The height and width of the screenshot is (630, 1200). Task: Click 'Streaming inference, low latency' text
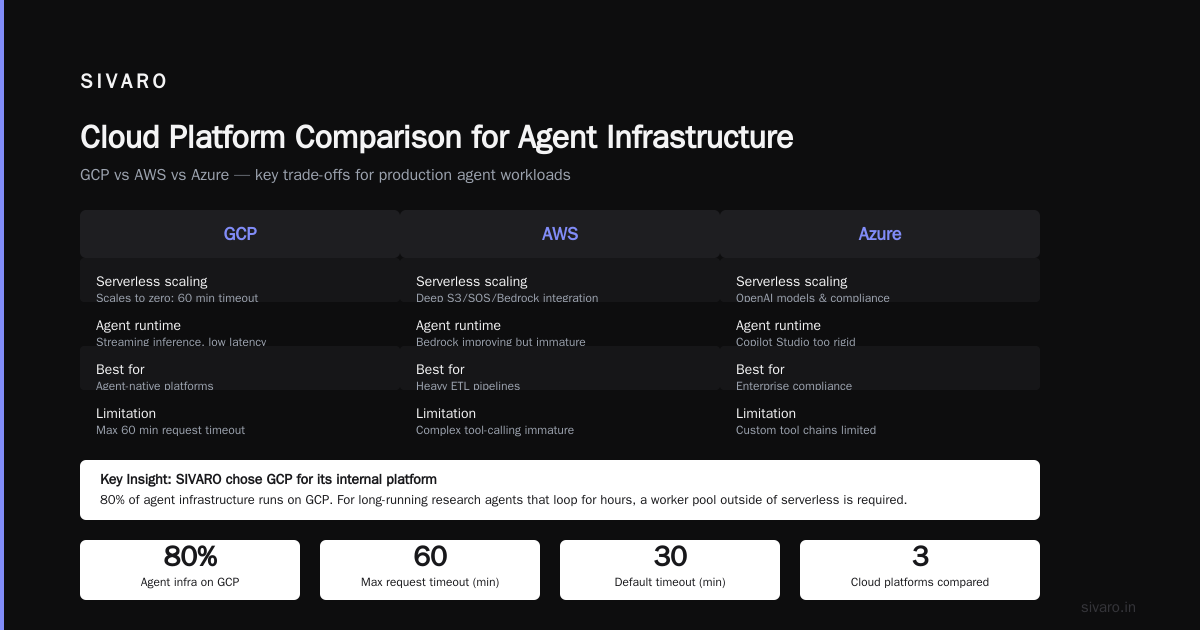click(181, 341)
